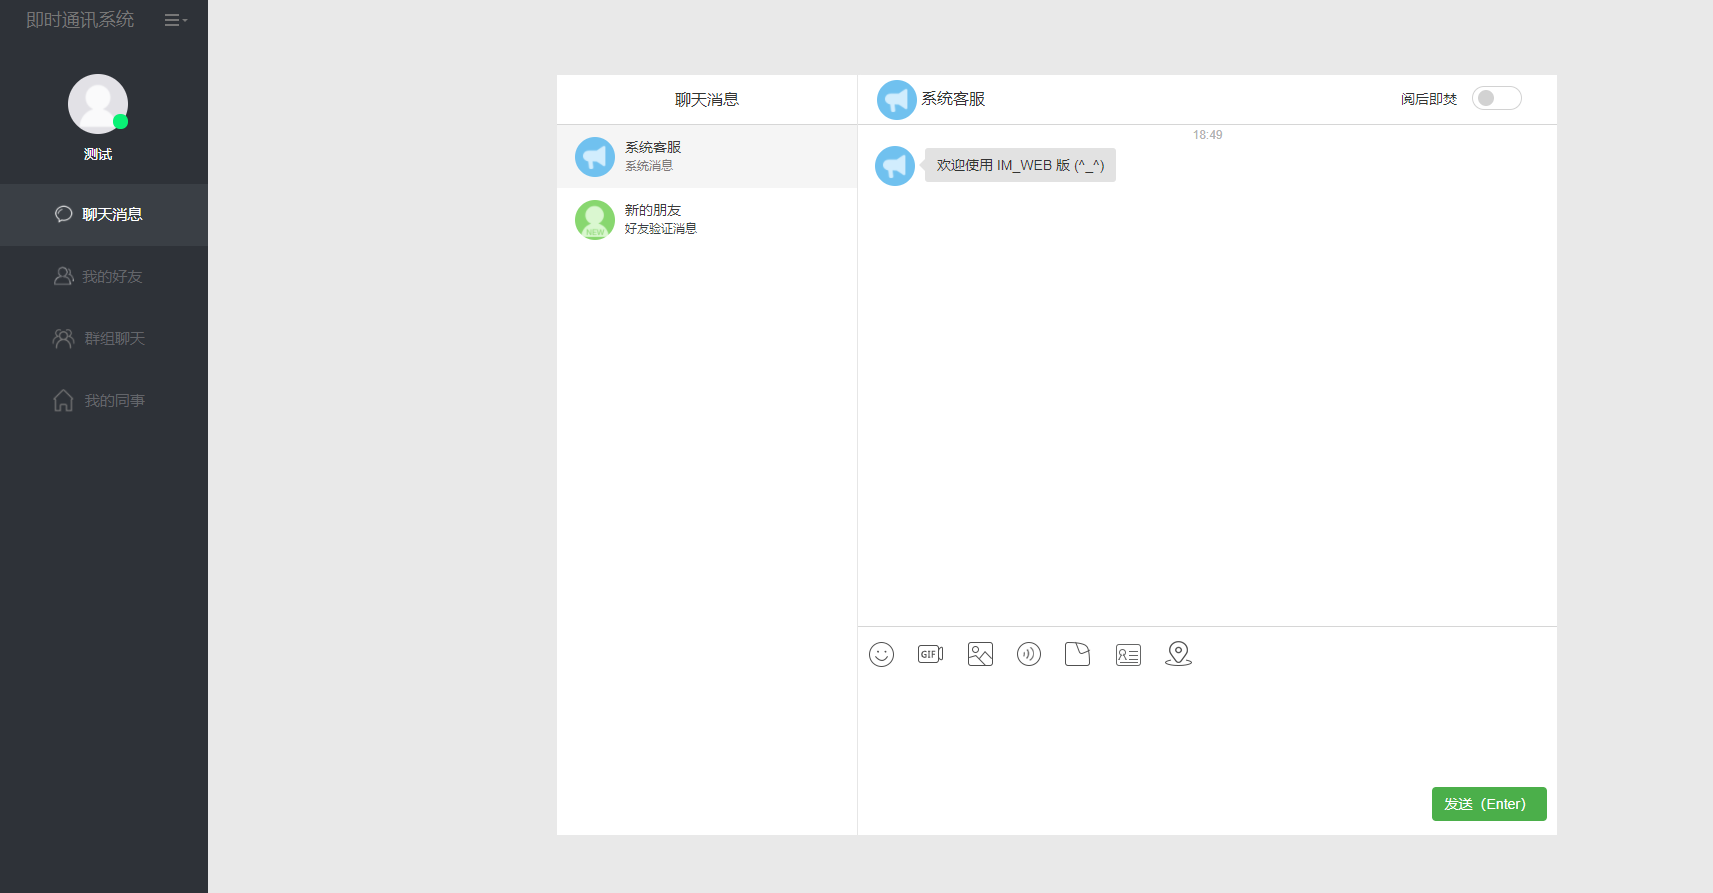The width and height of the screenshot is (1713, 893).
Task: Toggle the 阅后即焚 switch
Action: click(1497, 98)
